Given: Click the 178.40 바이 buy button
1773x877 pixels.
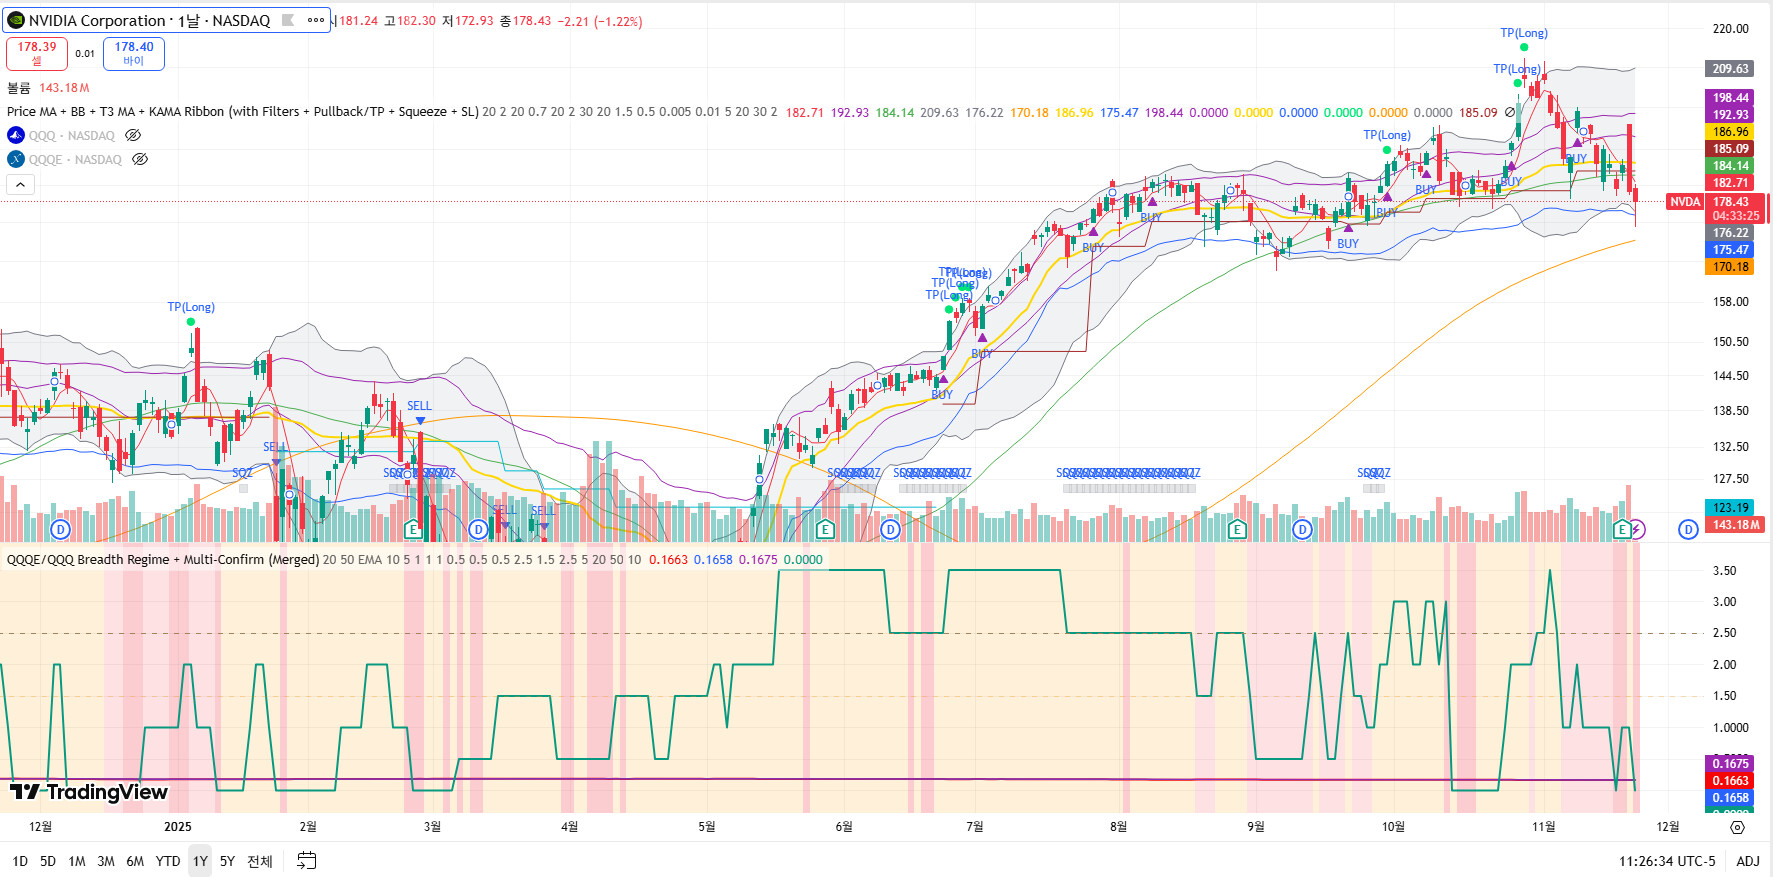Looking at the screenshot, I should (134, 53).
